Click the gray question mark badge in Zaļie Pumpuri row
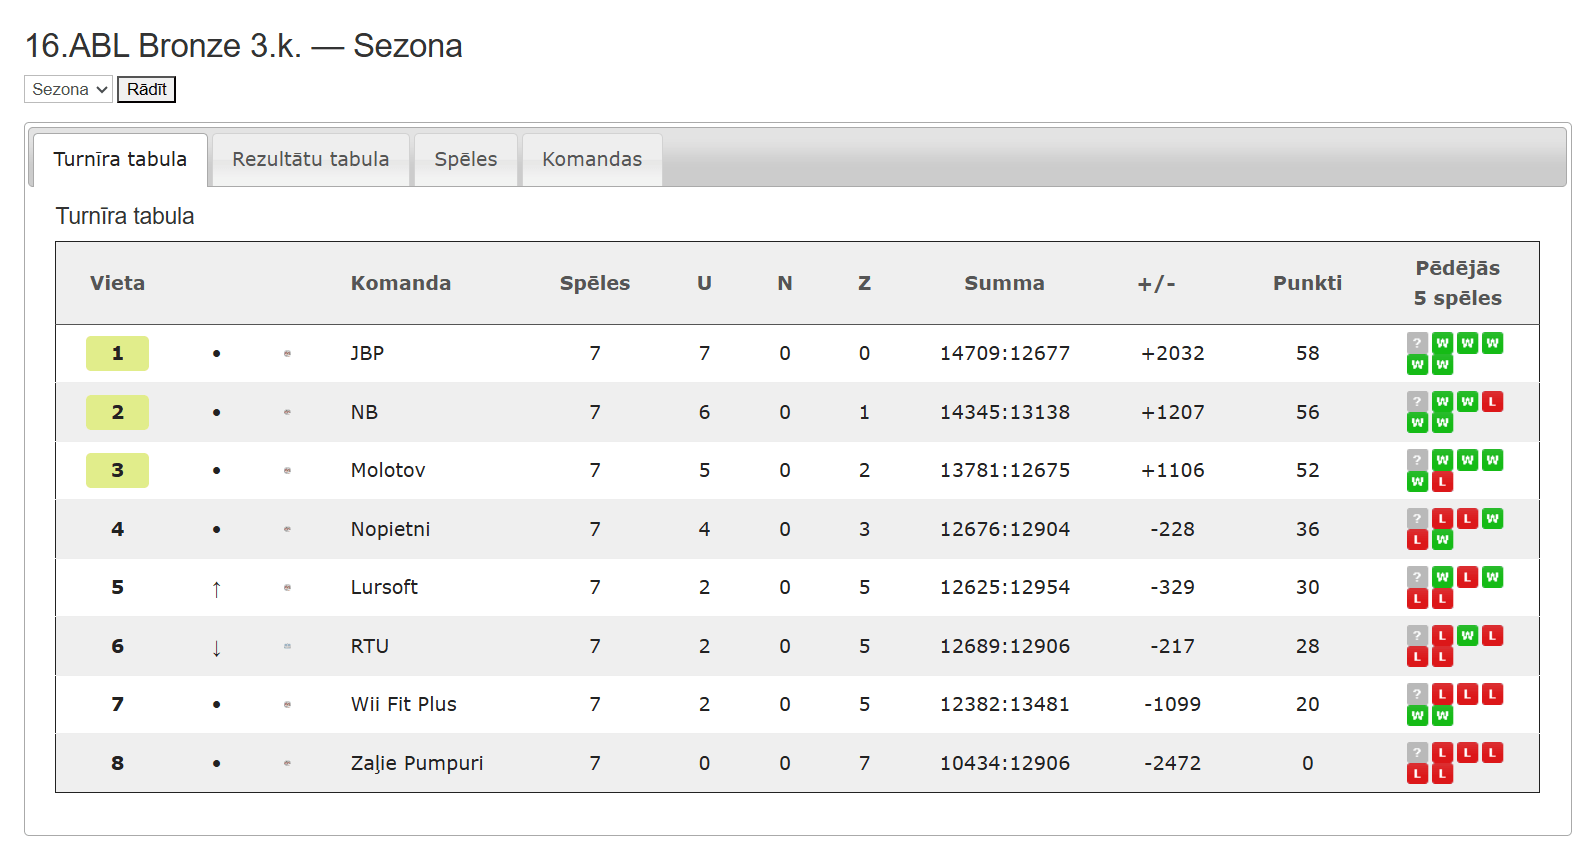Screen dimensions: 1593x841 tap(1417, 753)
